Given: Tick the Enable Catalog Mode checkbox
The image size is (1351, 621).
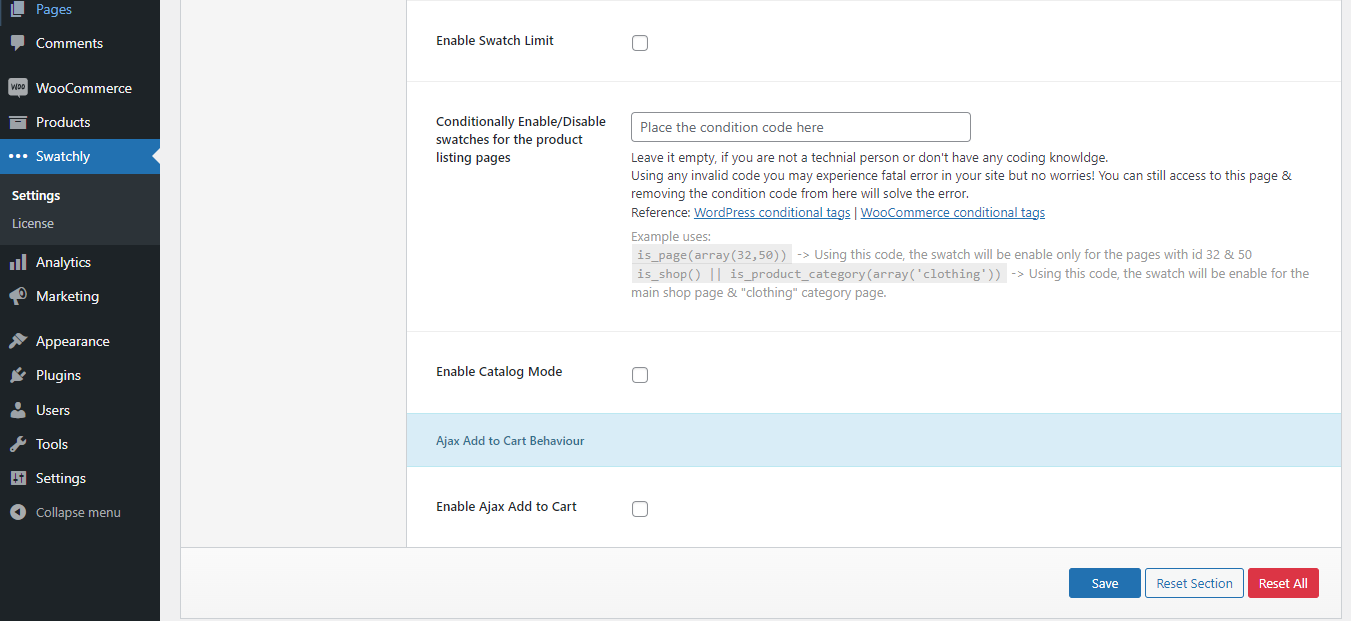Looking at the screenshot, I should click(640, 375).
